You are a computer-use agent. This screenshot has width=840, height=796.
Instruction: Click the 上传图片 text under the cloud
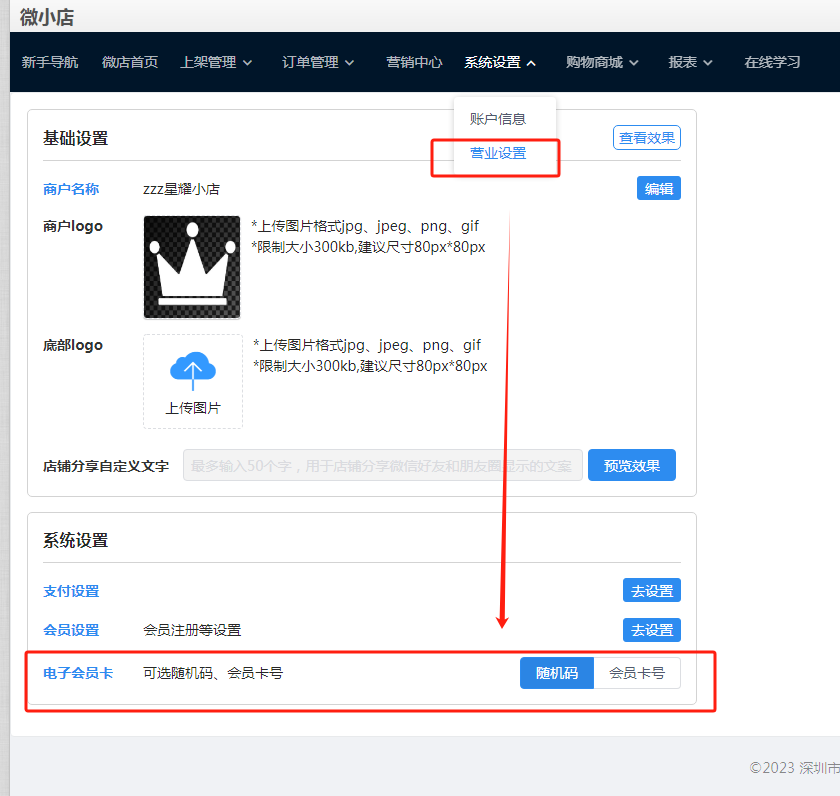193,408
